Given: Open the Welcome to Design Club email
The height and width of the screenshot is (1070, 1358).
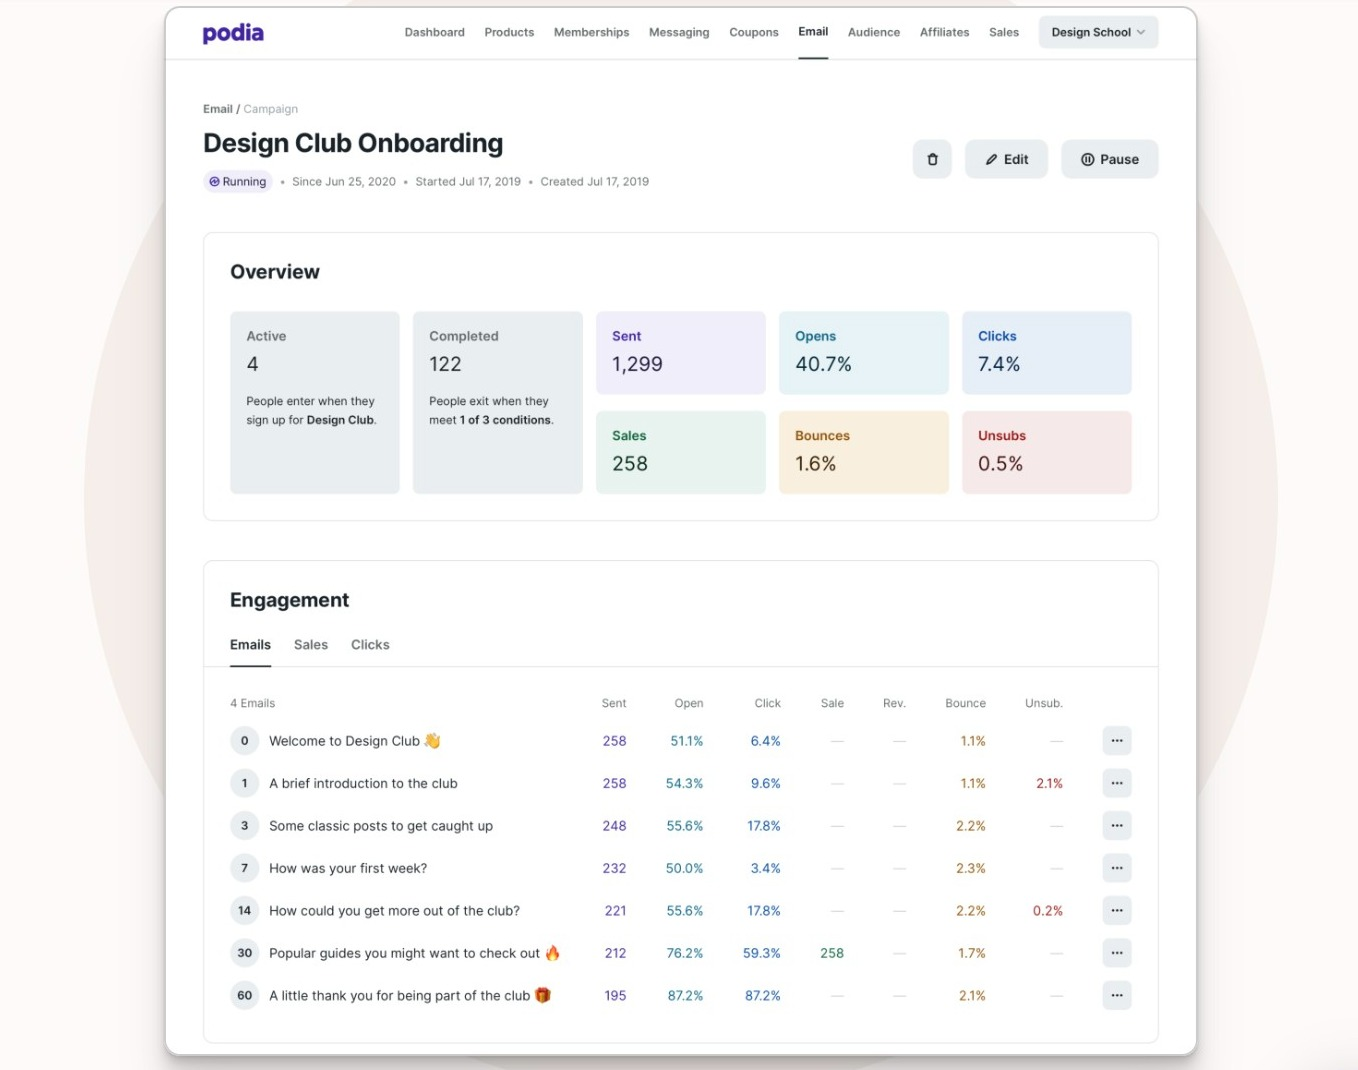Looking at the screenshot, I should (355, 741).
